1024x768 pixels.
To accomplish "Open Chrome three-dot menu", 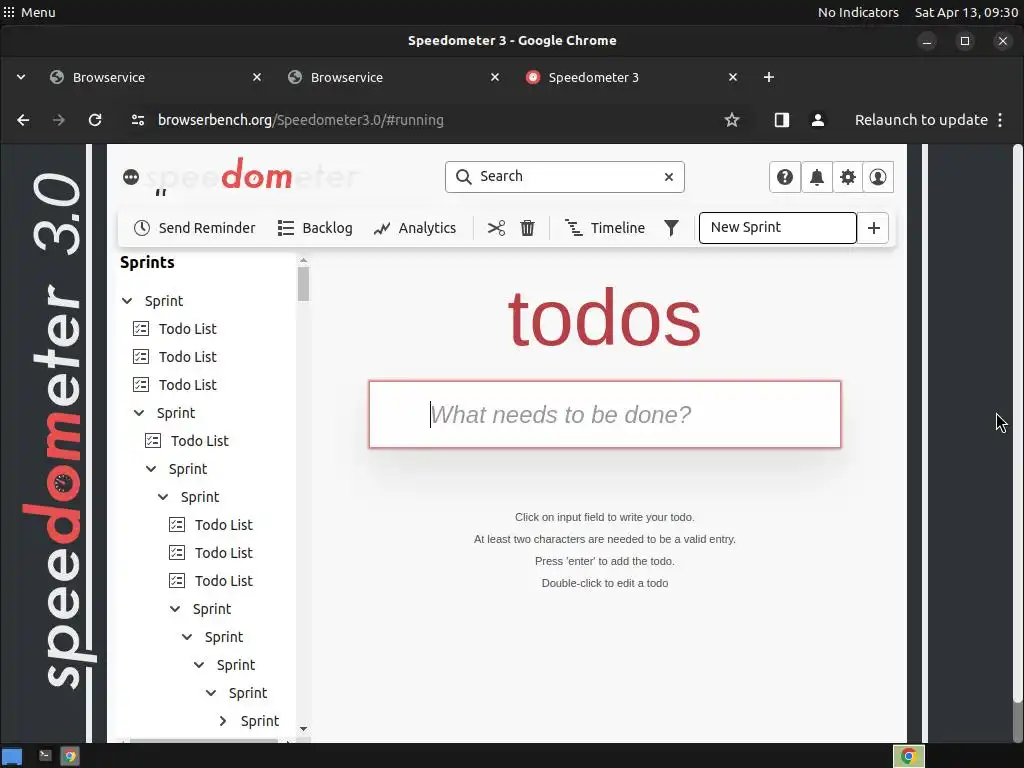I will 1000,120.
